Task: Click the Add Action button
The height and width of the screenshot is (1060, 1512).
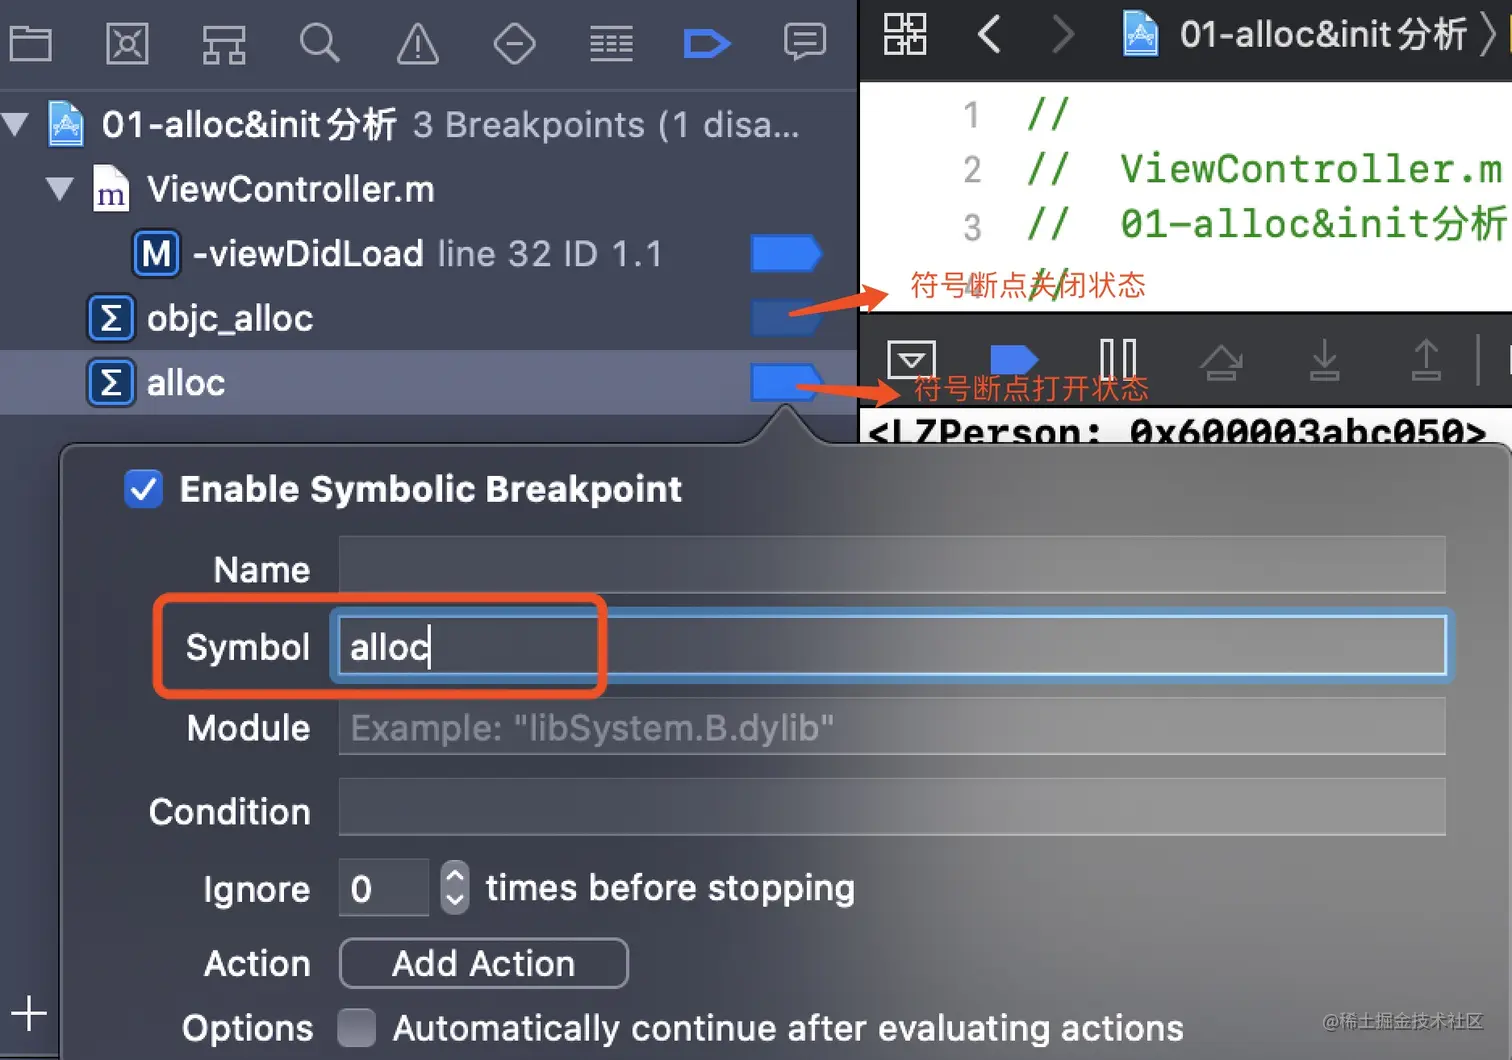Action: point(484,963)
